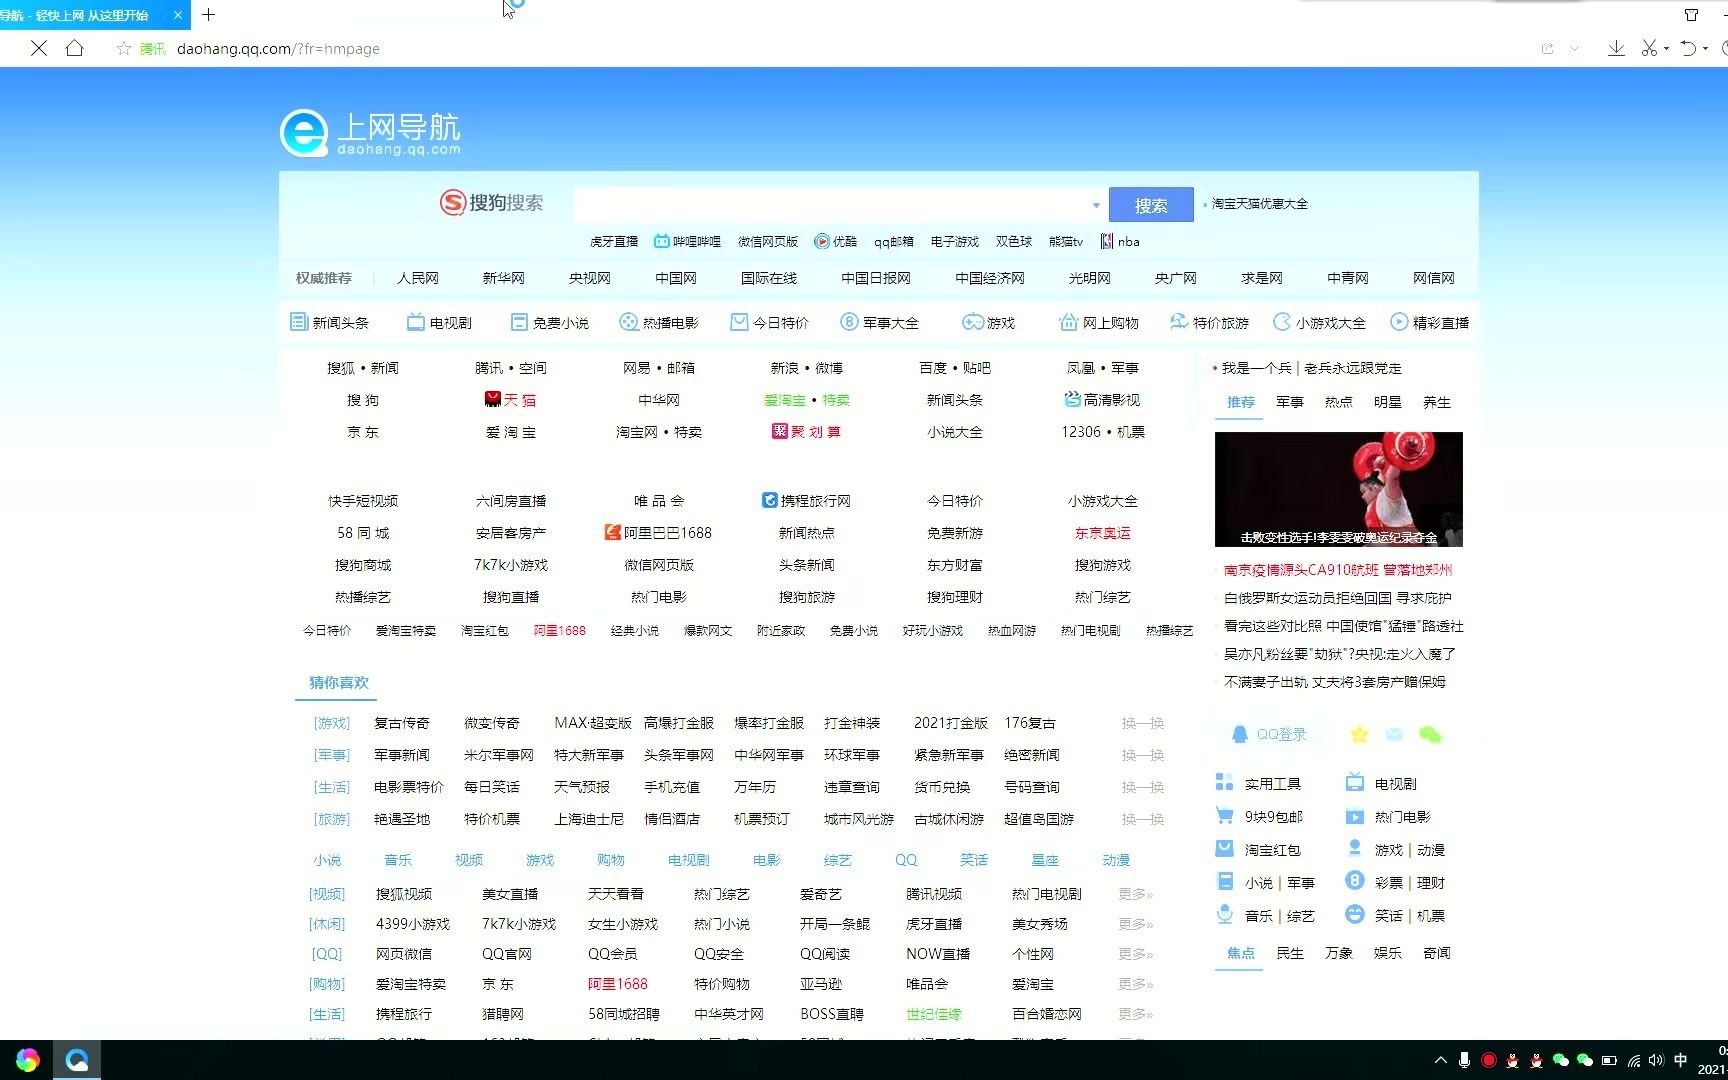Viewport: 1728px width, 1080px height.
Task: Select 猜你喜欢 section tab
Action: tap(339, 682)
